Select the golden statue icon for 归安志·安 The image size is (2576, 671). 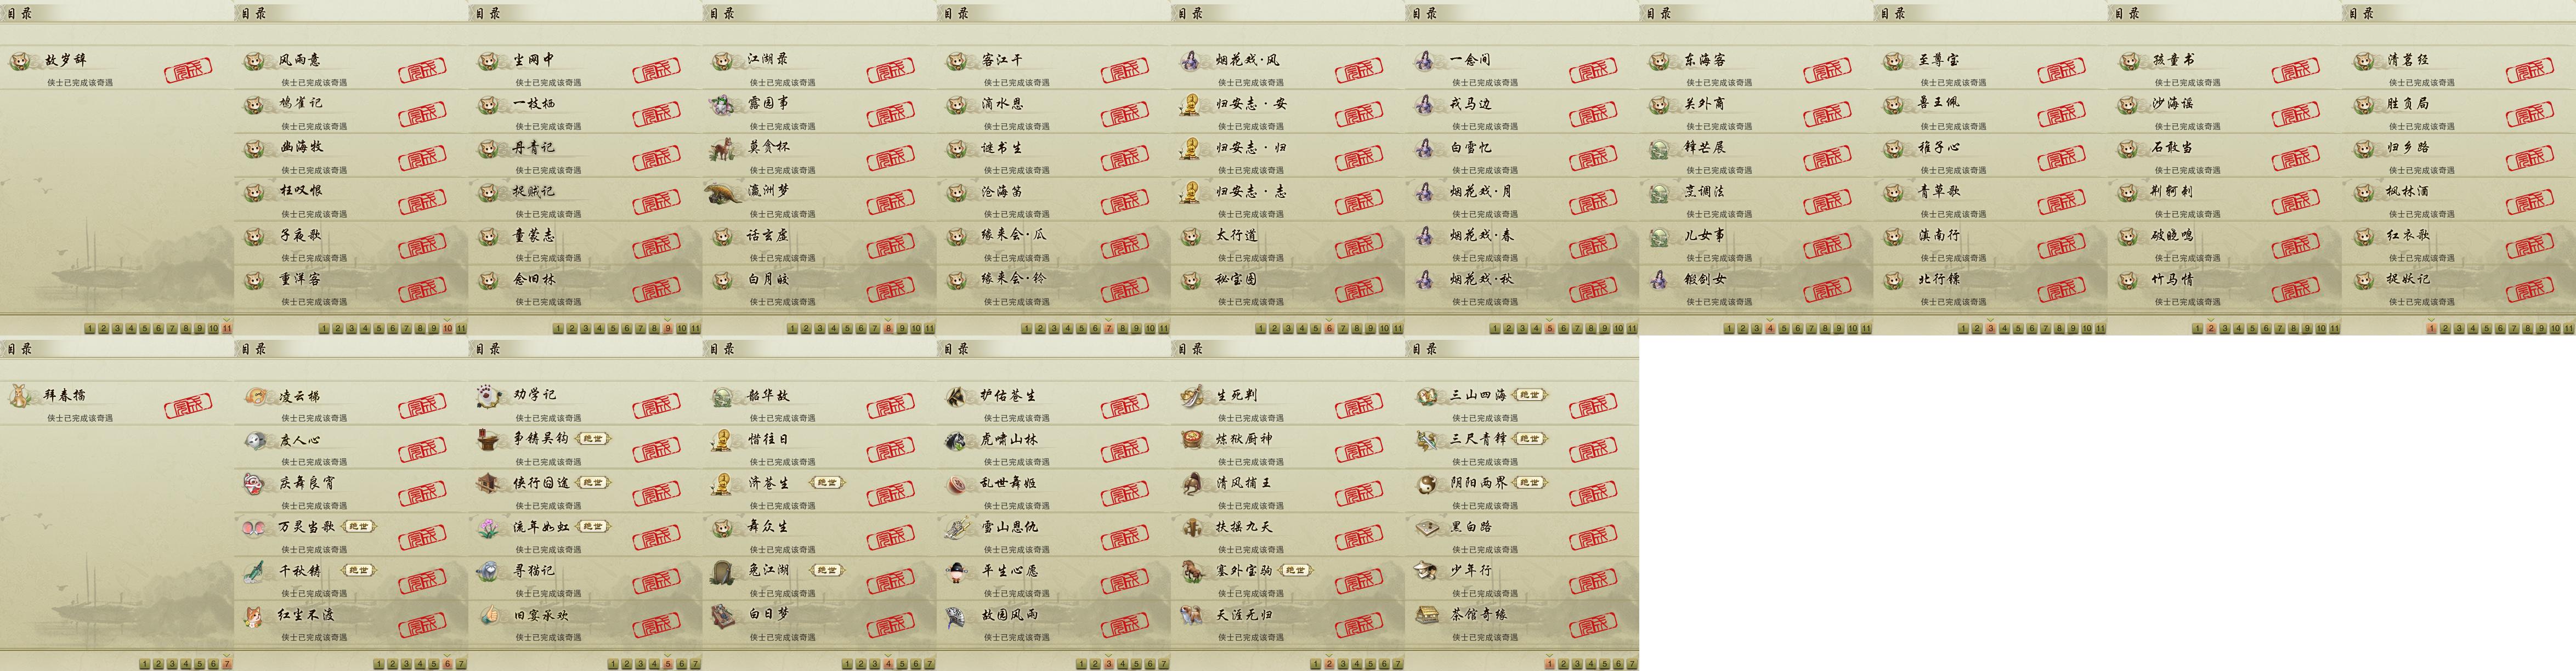1190,105
